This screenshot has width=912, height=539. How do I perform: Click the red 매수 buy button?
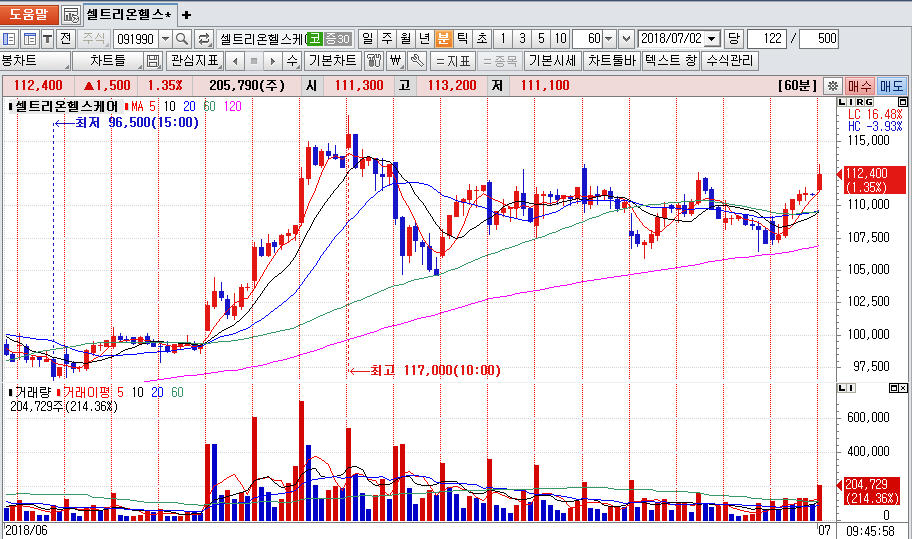click(860, 86)
